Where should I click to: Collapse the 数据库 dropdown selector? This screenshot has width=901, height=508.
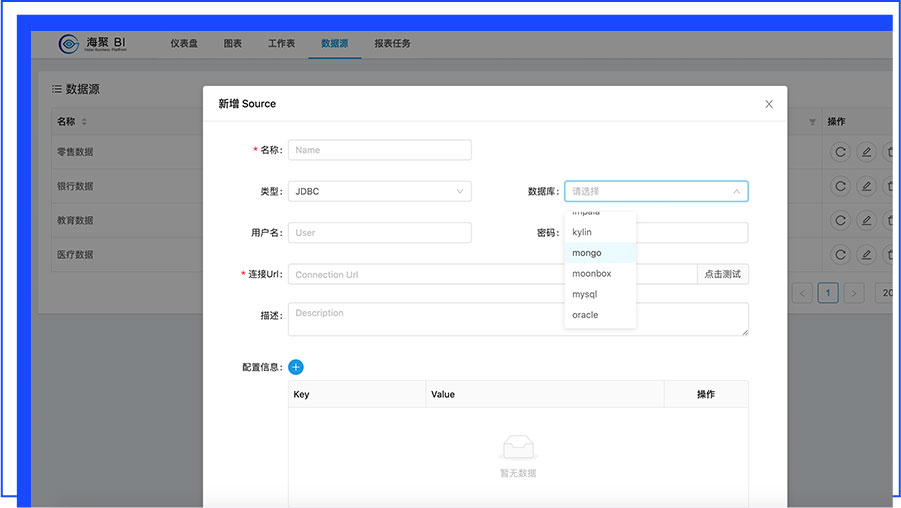656,191
